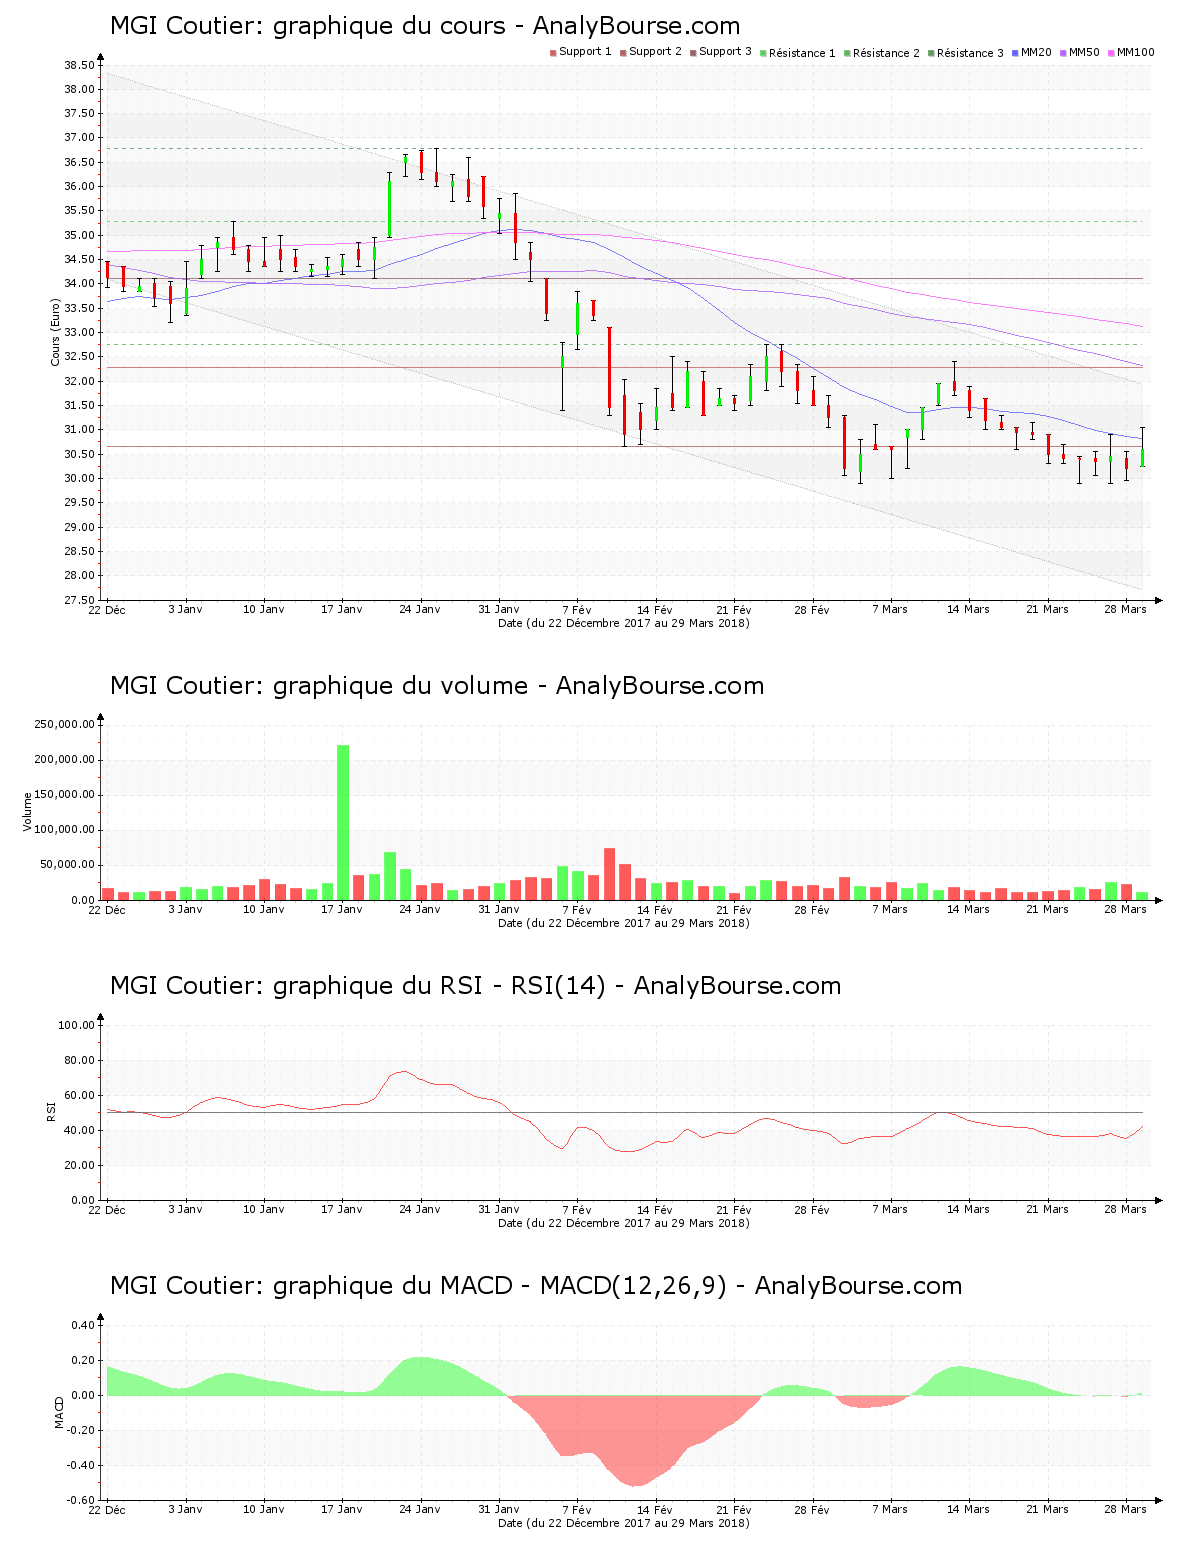This screenshot has height=1550, width=1200.
Task: Click the 'graphique du RSI - RSI(14)' title
Action: pyautogui.click(x=475, y=986)
